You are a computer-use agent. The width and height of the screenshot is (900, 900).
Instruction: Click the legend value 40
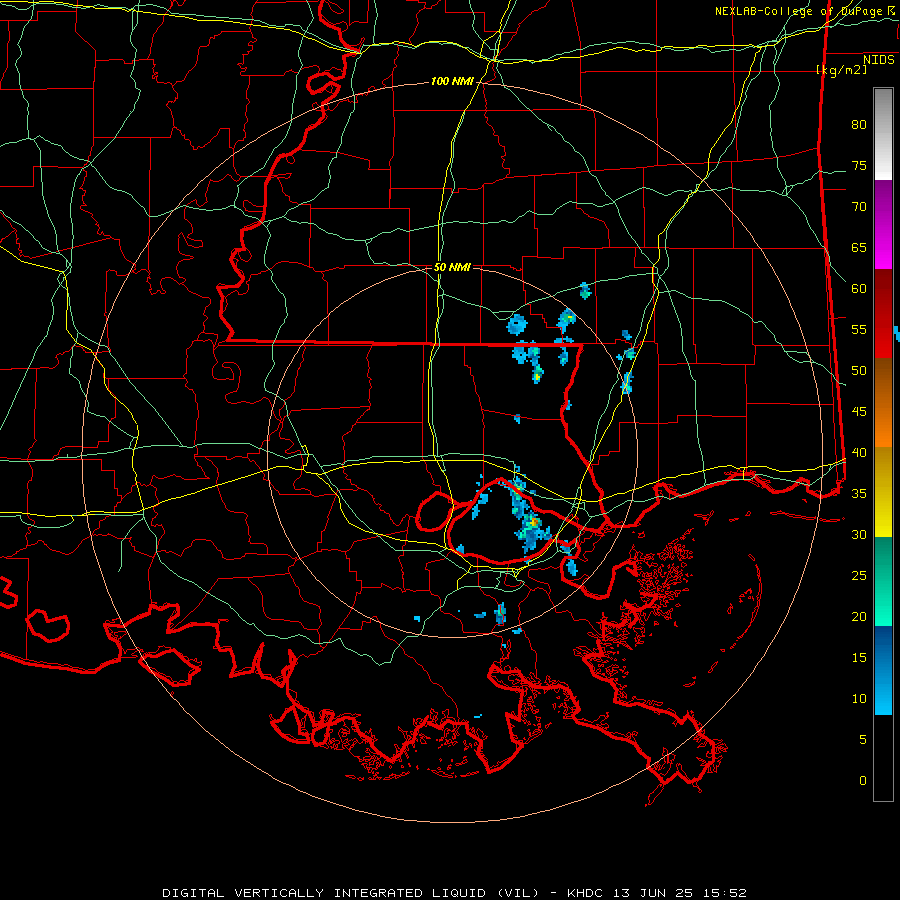(x=859, y=453)
